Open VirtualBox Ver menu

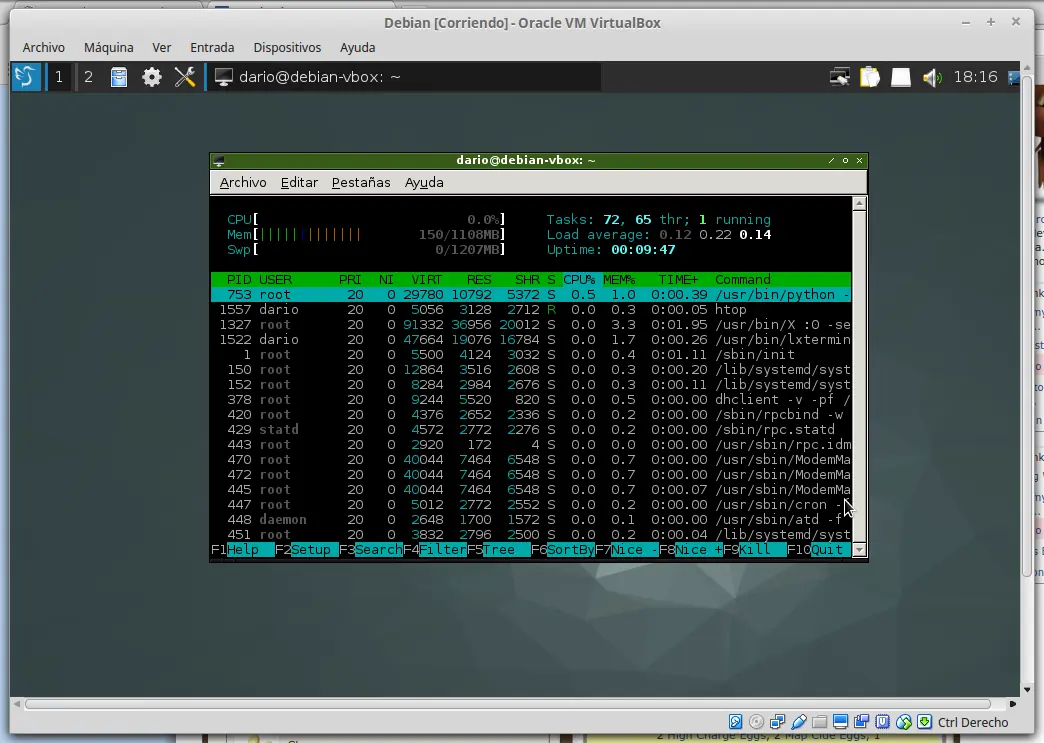(x=162, y=47)
